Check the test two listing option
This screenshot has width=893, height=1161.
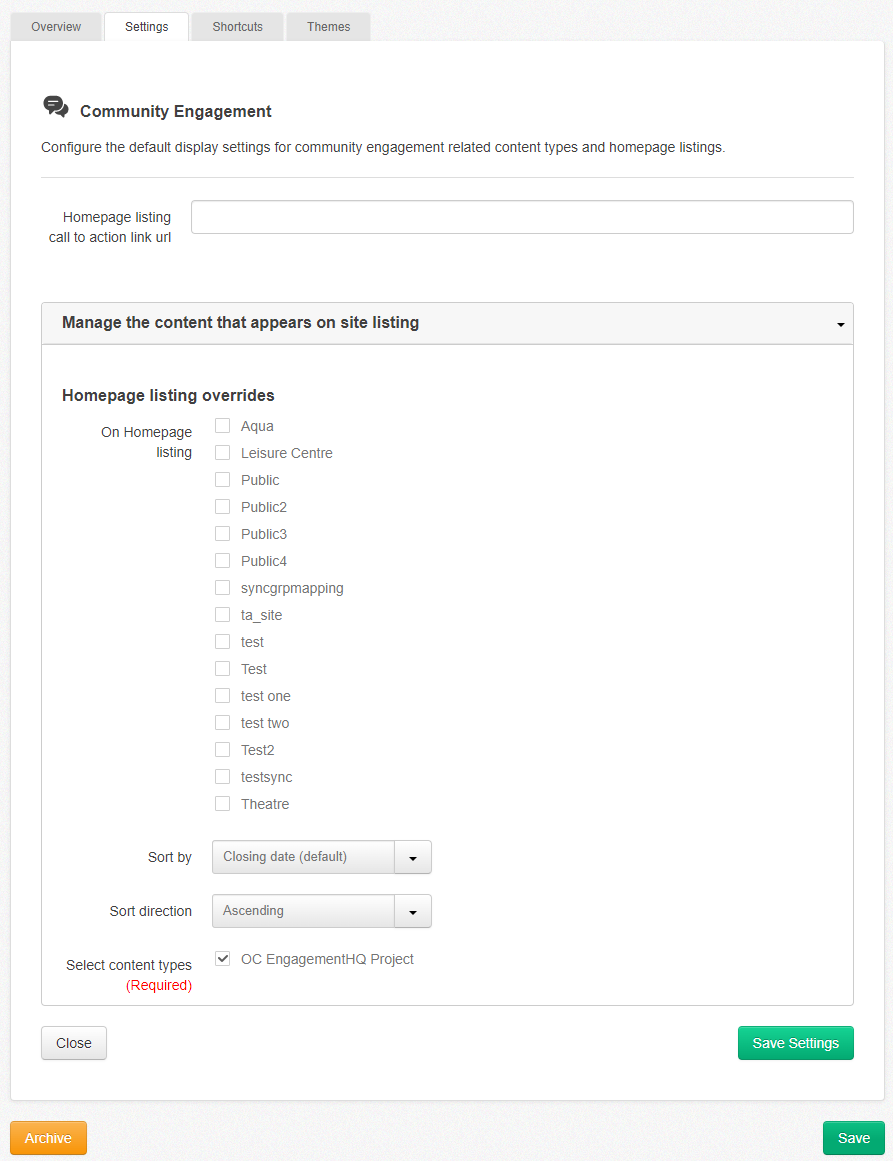[x=222, y=721]
